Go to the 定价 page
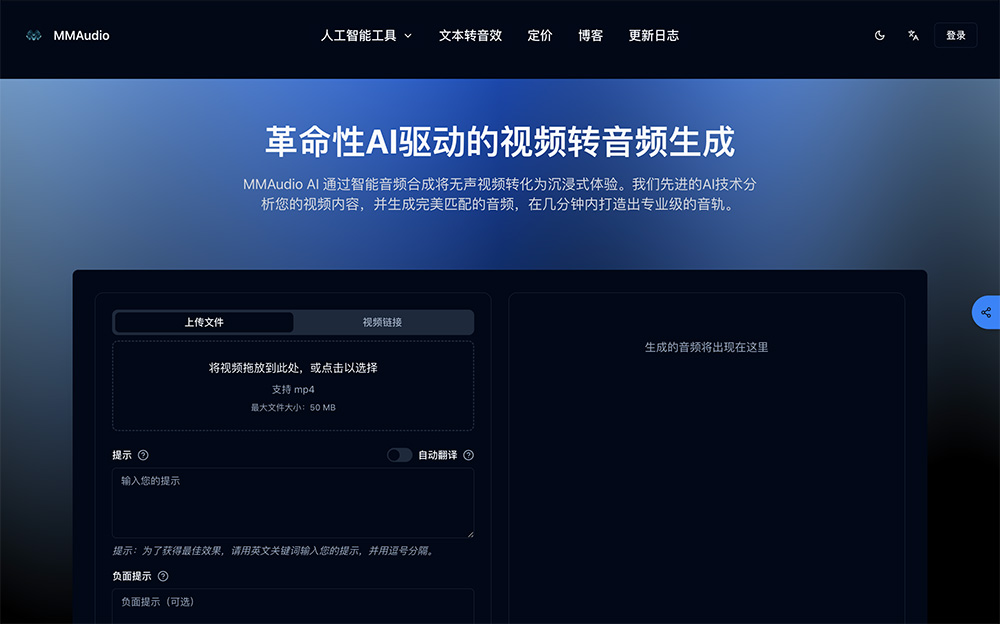This screenshot has width=1000, height=624. coord(540,36)
